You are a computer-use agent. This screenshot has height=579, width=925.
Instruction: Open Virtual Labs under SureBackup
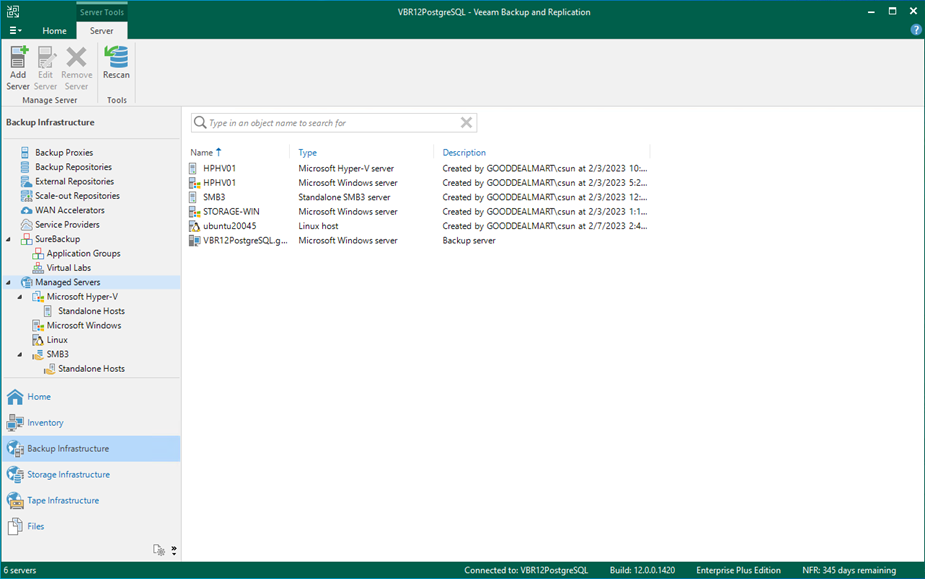point(68,267)
